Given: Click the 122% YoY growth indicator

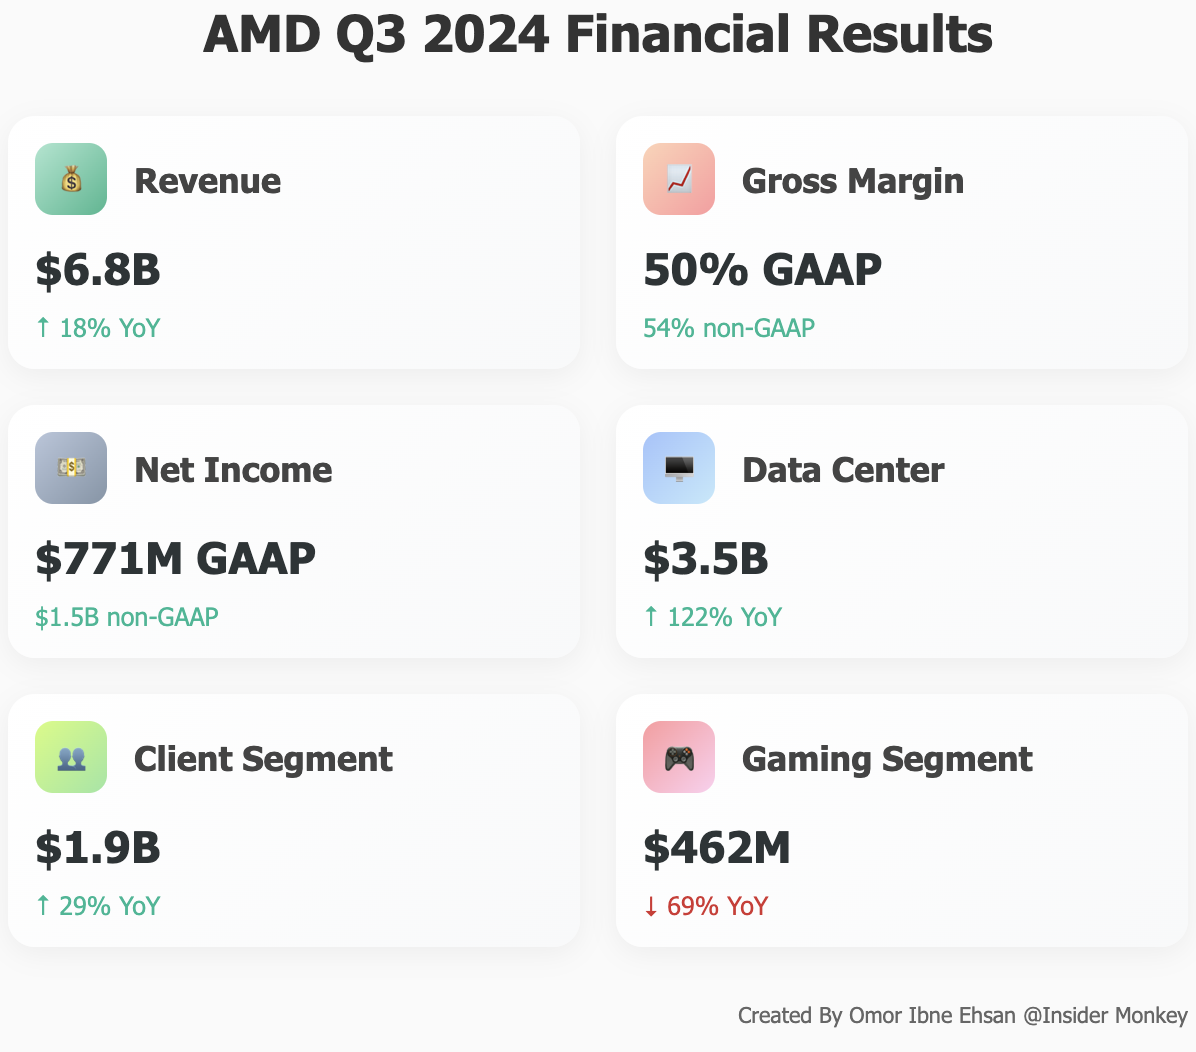Looking at the screenshot, I should (713, 617).
